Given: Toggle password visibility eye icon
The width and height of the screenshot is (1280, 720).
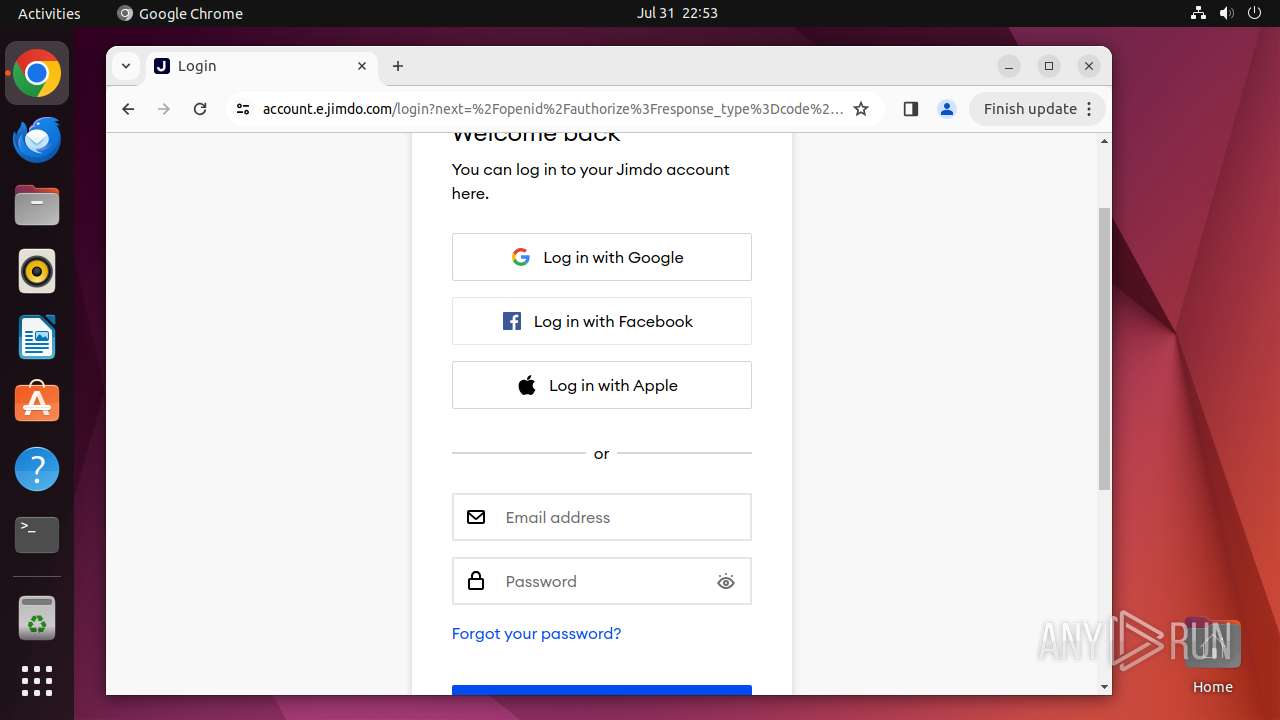Looking at the screenshot, I should (726, 582).
